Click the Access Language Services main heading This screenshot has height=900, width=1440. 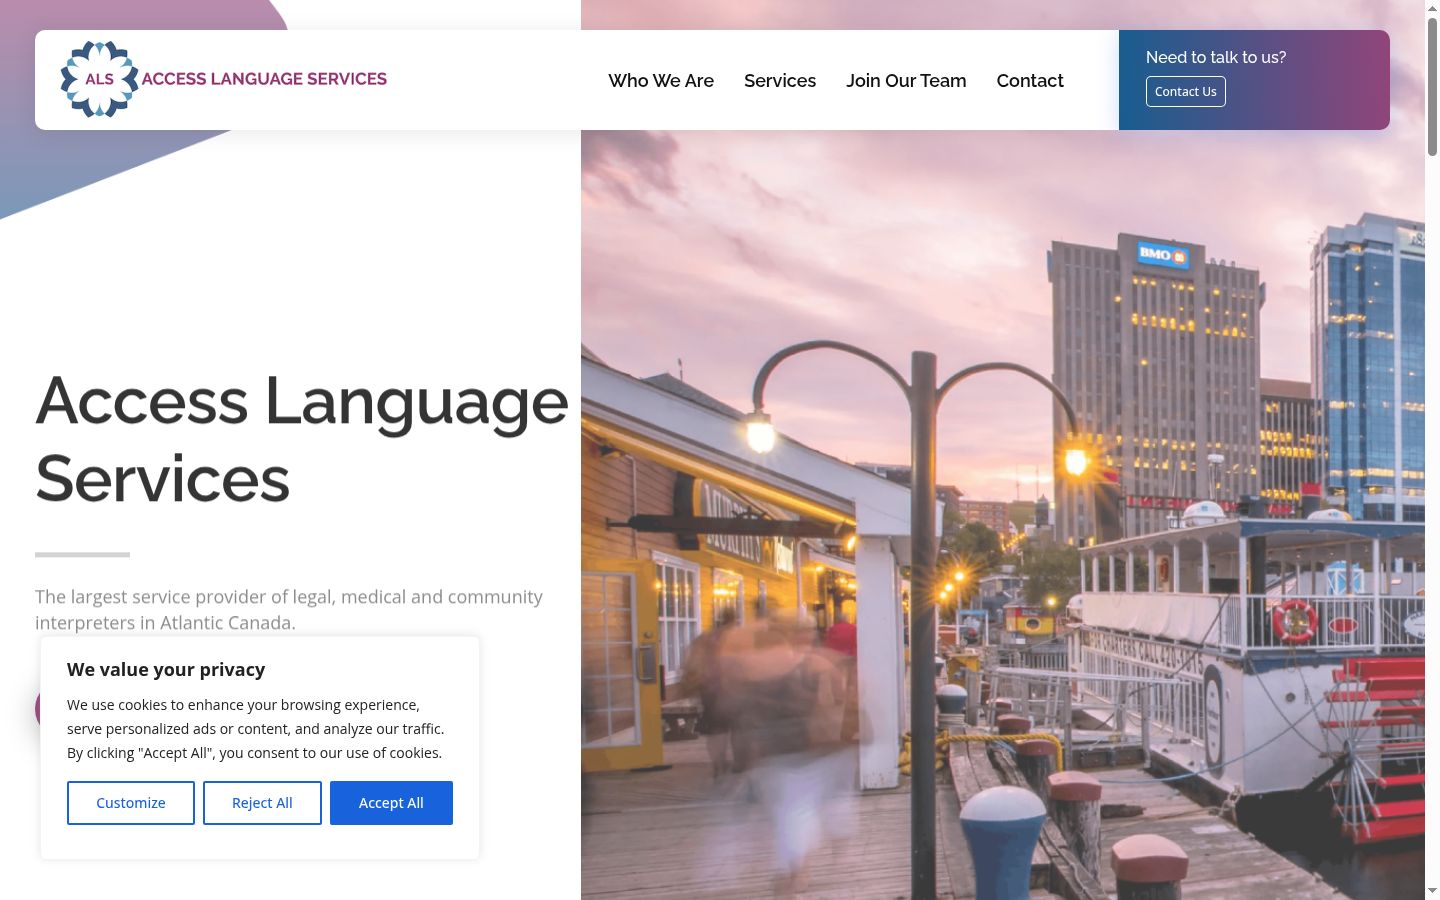[x=302, y=439]
